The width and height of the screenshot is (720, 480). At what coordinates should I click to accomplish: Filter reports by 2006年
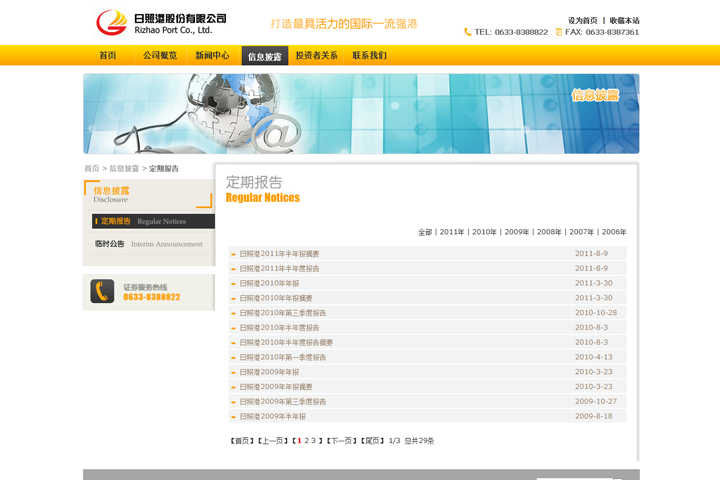coord(614,232)
